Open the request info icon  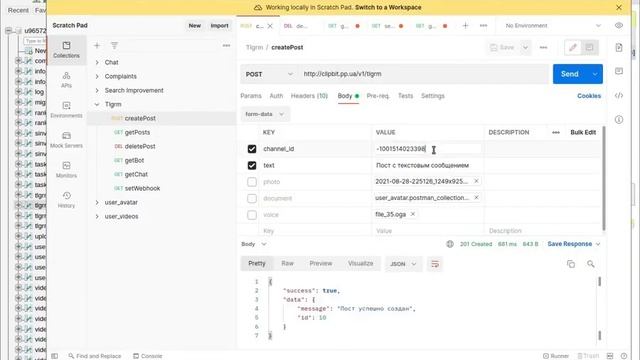point(619,120)
